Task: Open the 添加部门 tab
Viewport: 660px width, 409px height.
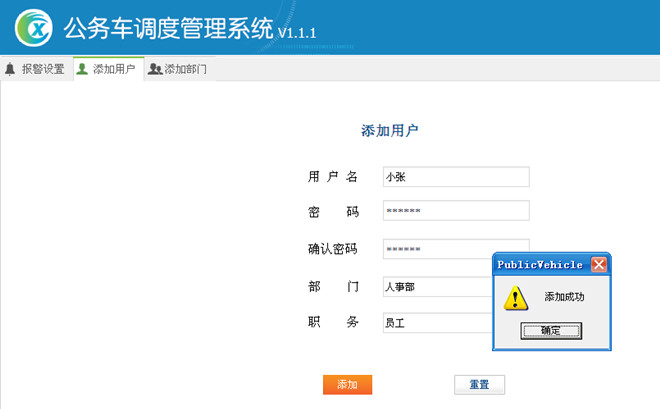Action: pyautogui.click(x=186, y=70)
